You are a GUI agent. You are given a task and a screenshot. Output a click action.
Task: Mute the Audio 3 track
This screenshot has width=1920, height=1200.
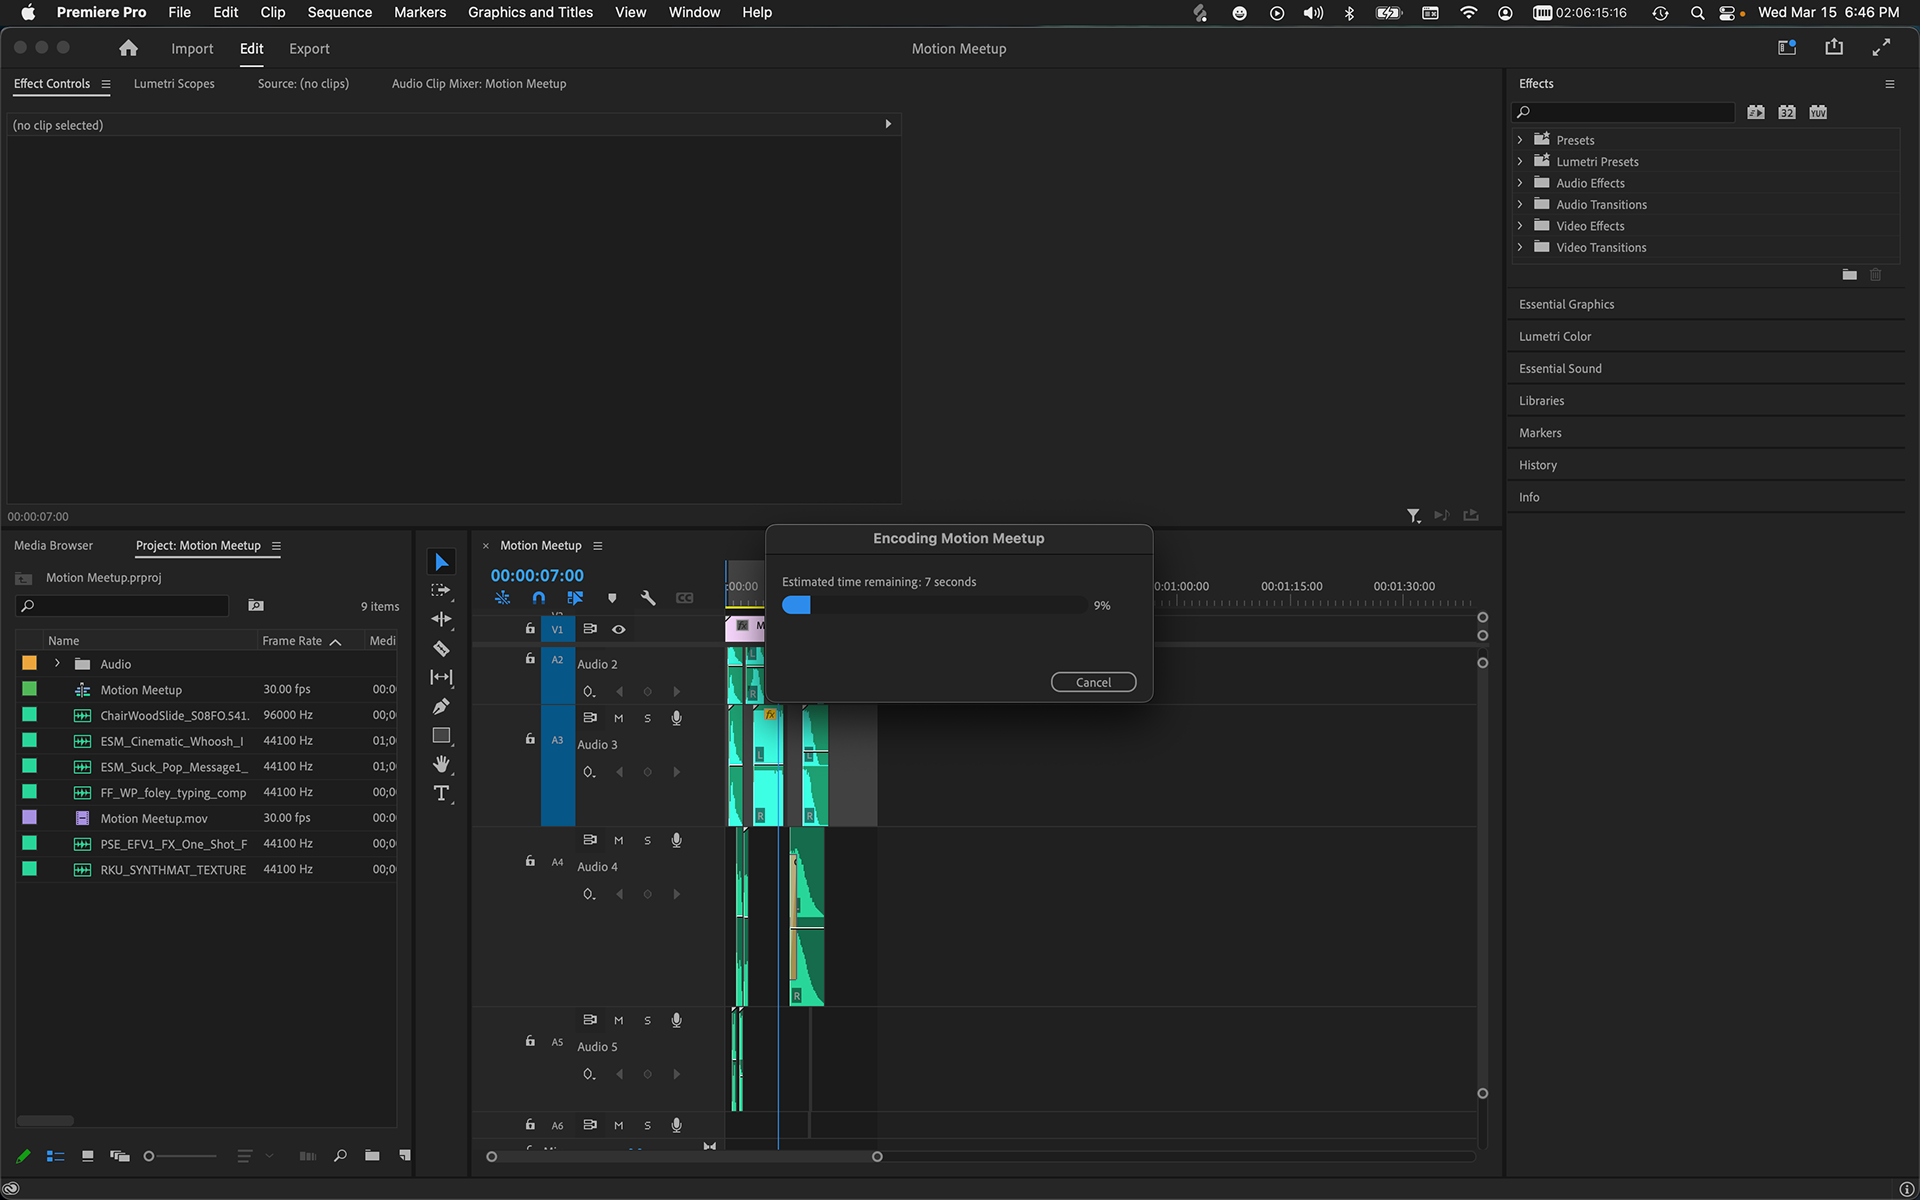coord(618,718)
